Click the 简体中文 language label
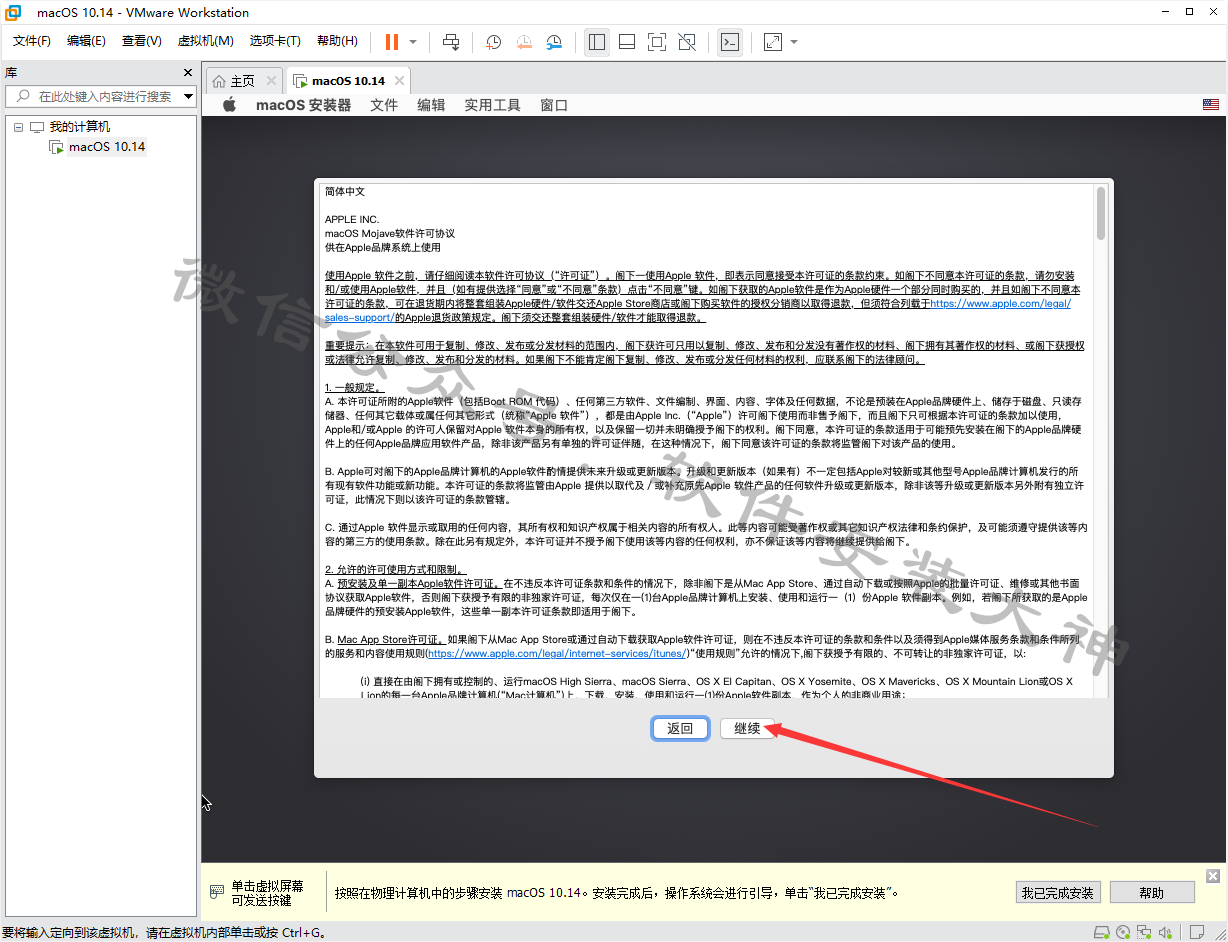Screen dimensions: 1228x942 point(345,191)
